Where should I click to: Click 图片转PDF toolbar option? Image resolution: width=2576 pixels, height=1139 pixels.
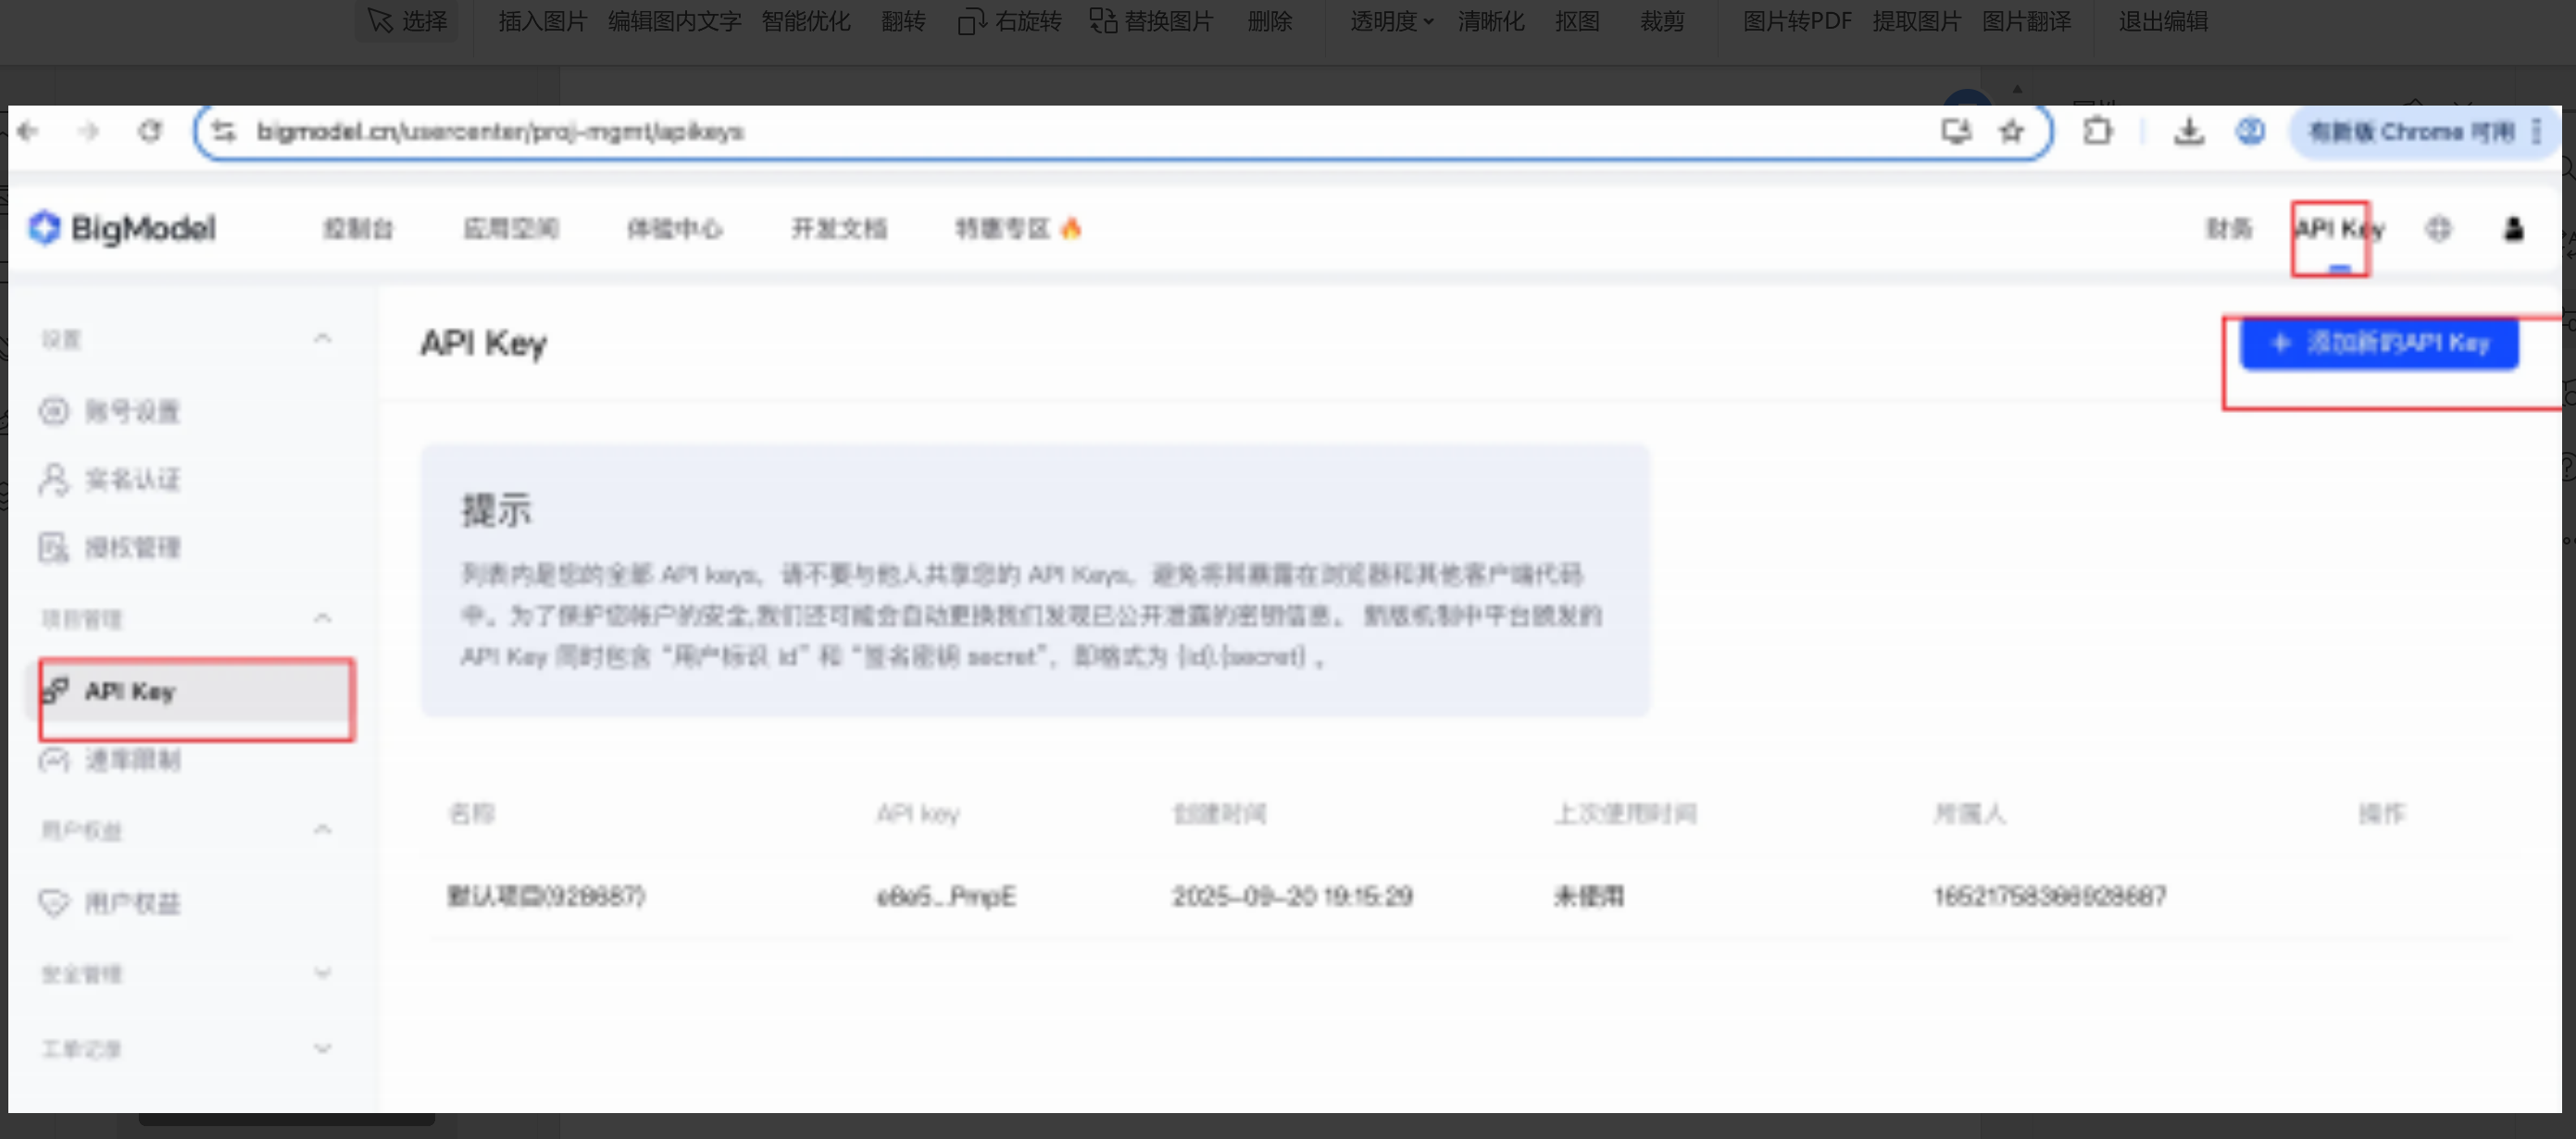1796,21
